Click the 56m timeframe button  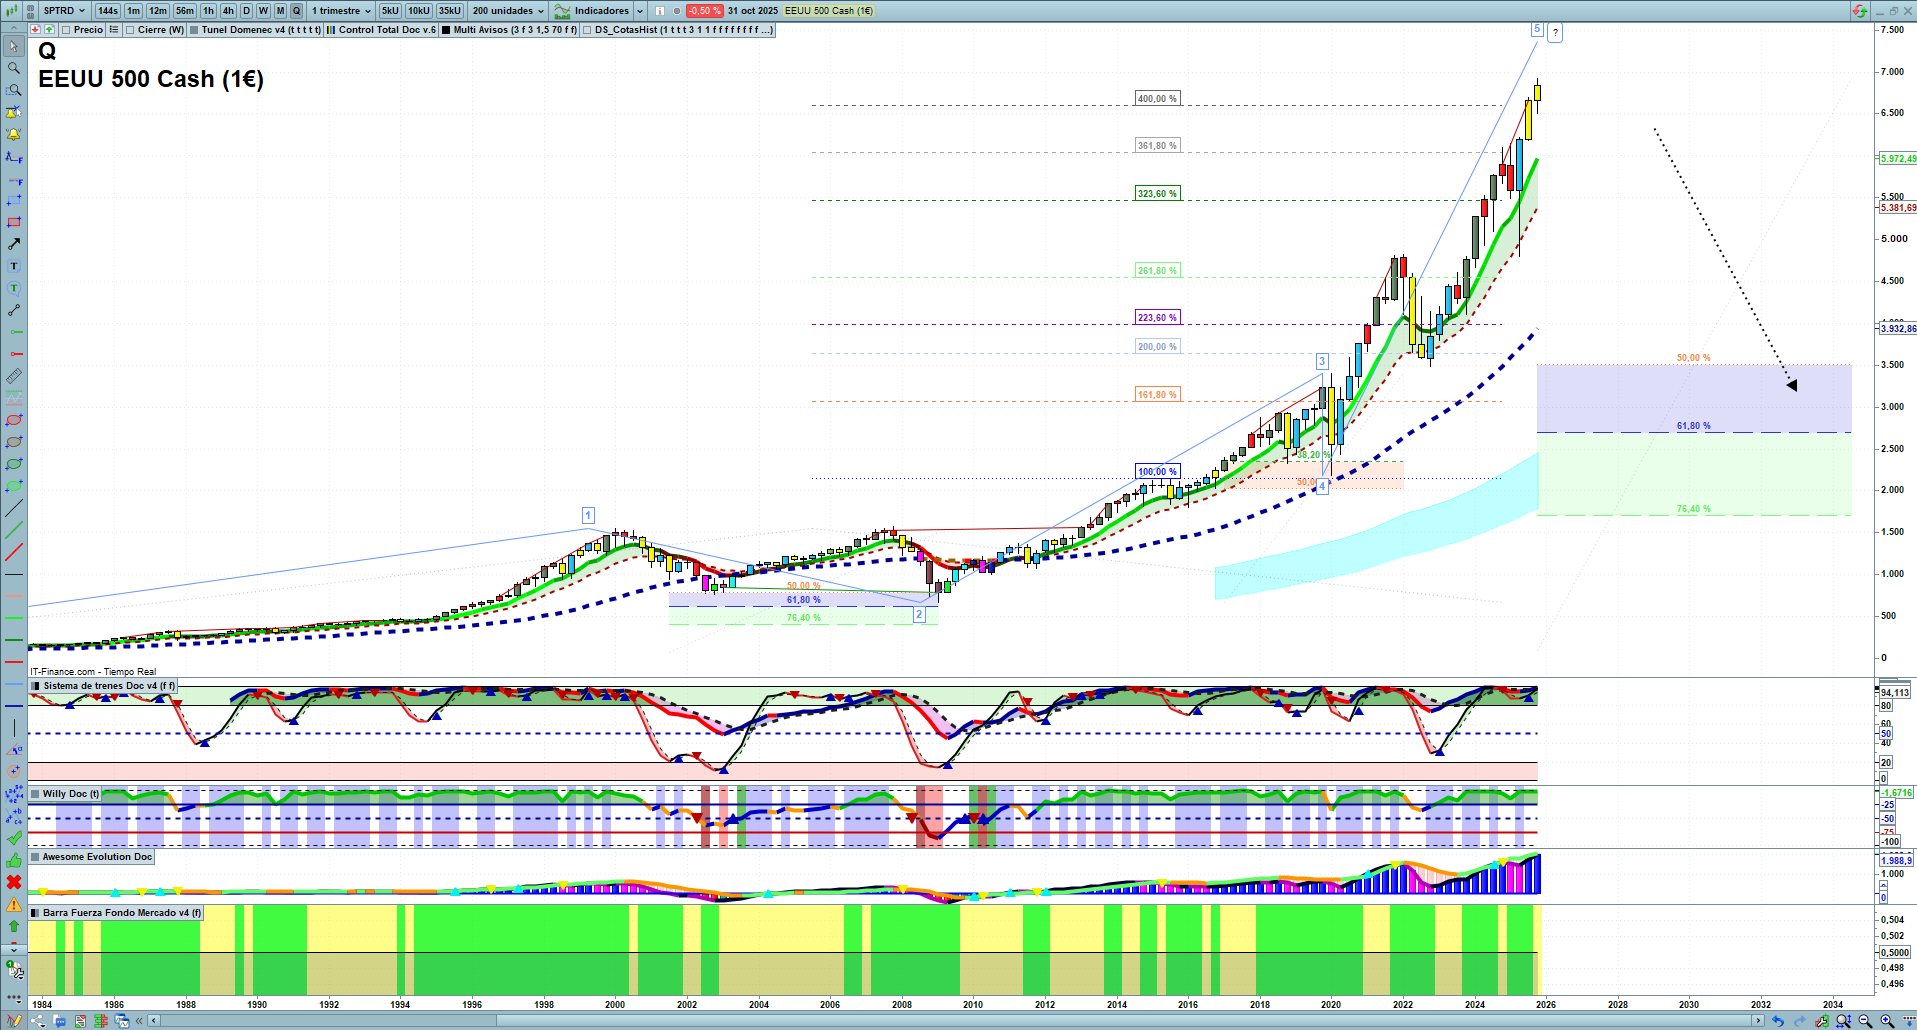pyautogui.click(x=185, y=11)
